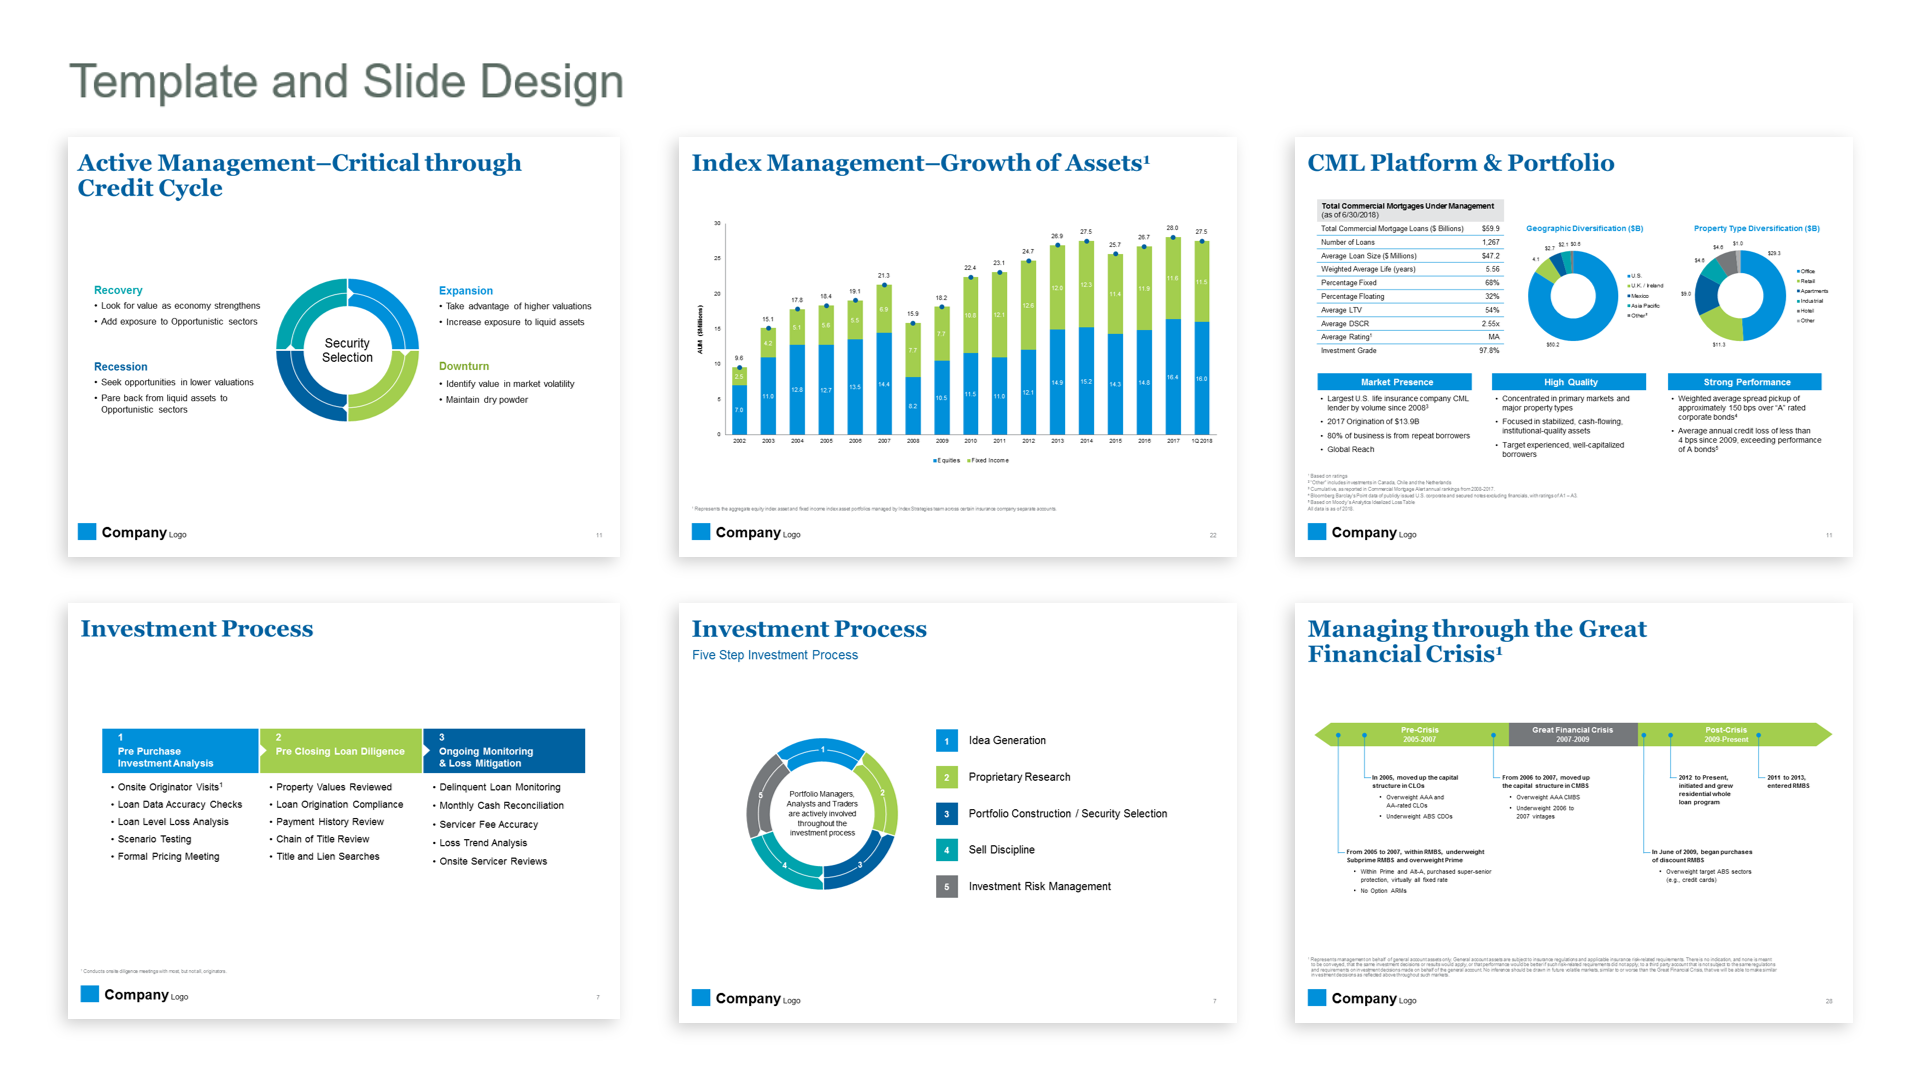
Task: Select the Pre Purchase Investment Analysis step
Action: 180,751
